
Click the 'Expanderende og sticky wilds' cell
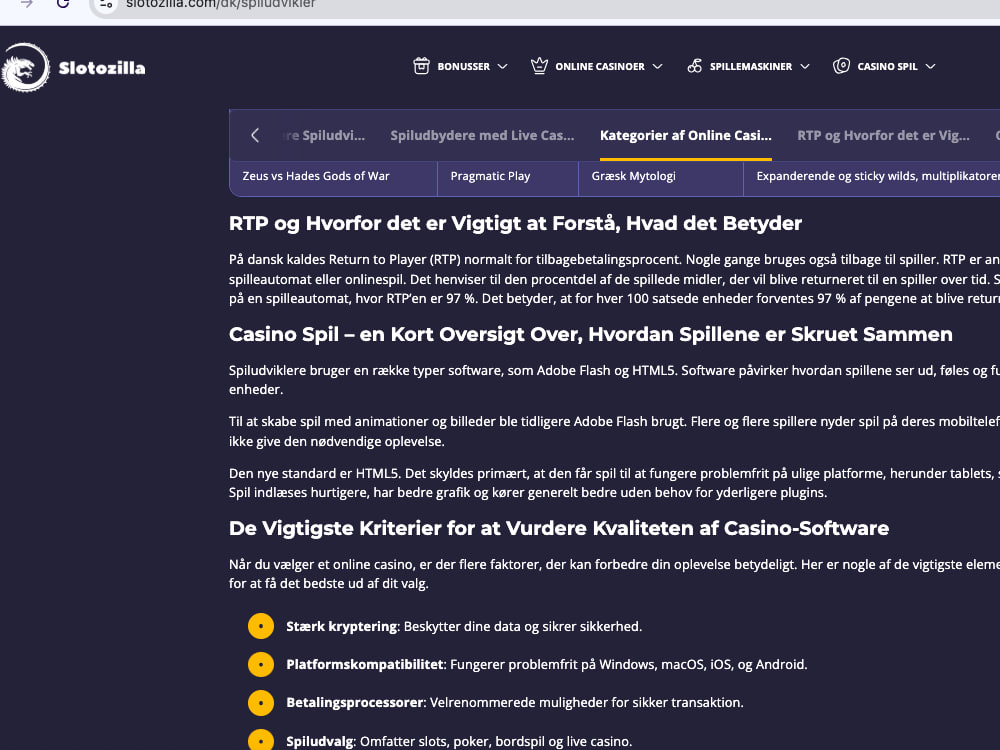pyautogui.click(x=872, y=177)
